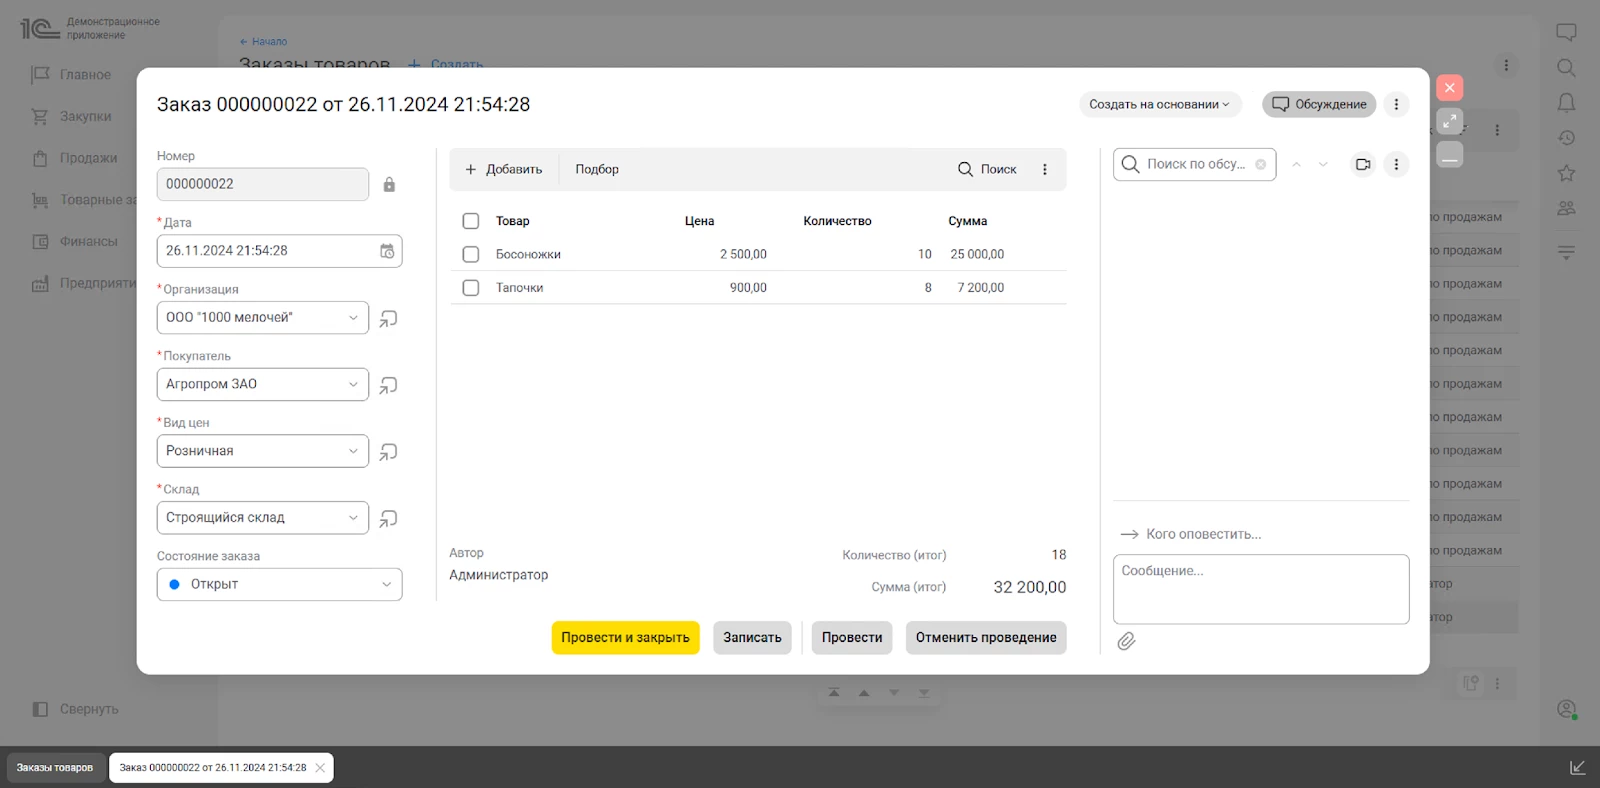1600x788 pixels.
Task: Open the global search magnifier in right sidebar
Action: point(1566,68)
